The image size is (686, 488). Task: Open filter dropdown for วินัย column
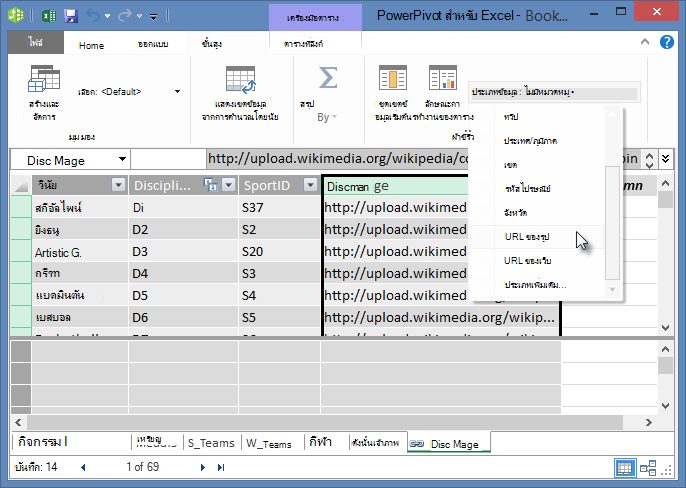coord(118,185)
